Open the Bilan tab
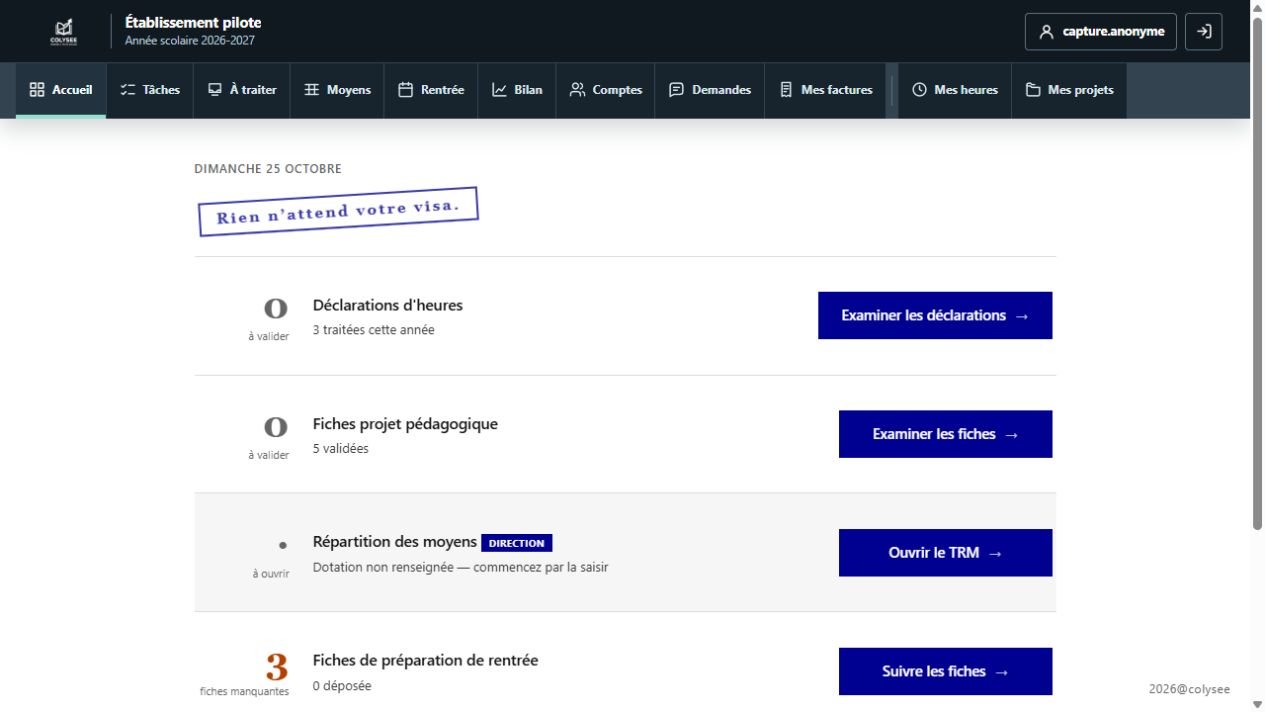The height and width of the screenshot is (712, 1265). 517,90
